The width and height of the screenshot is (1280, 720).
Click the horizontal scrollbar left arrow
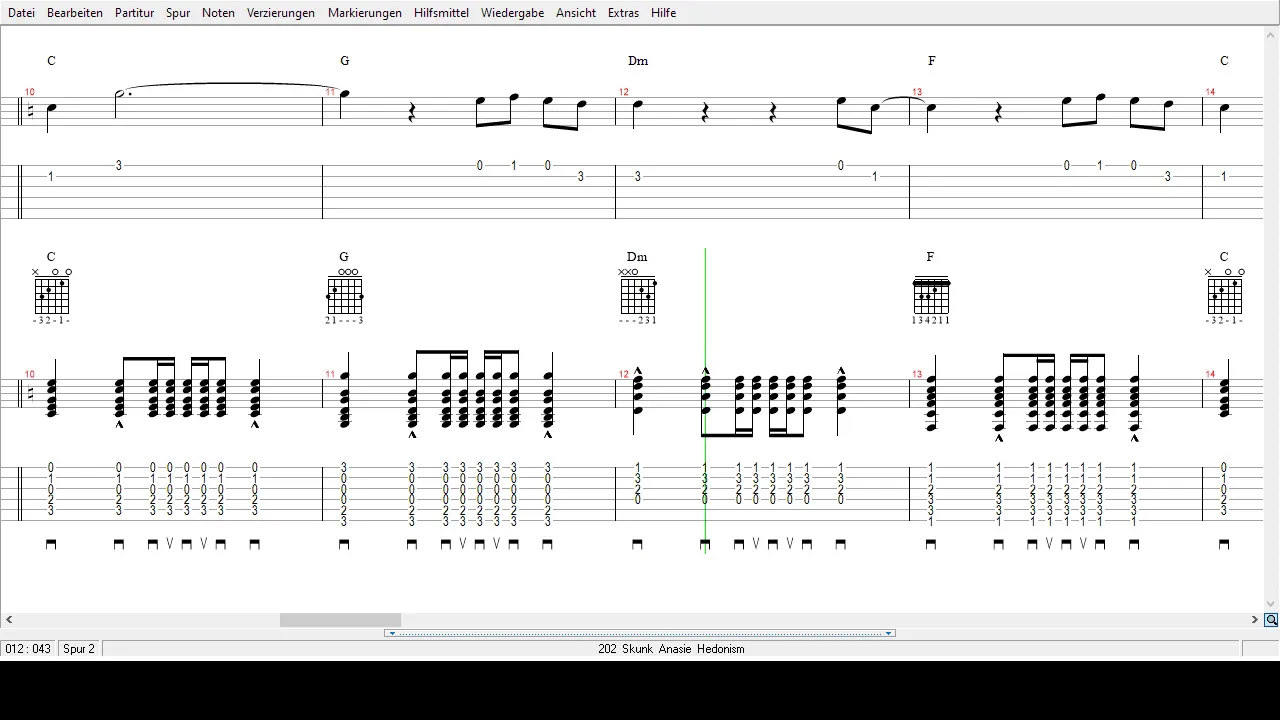pyautogui.click(x=9, y=620)
